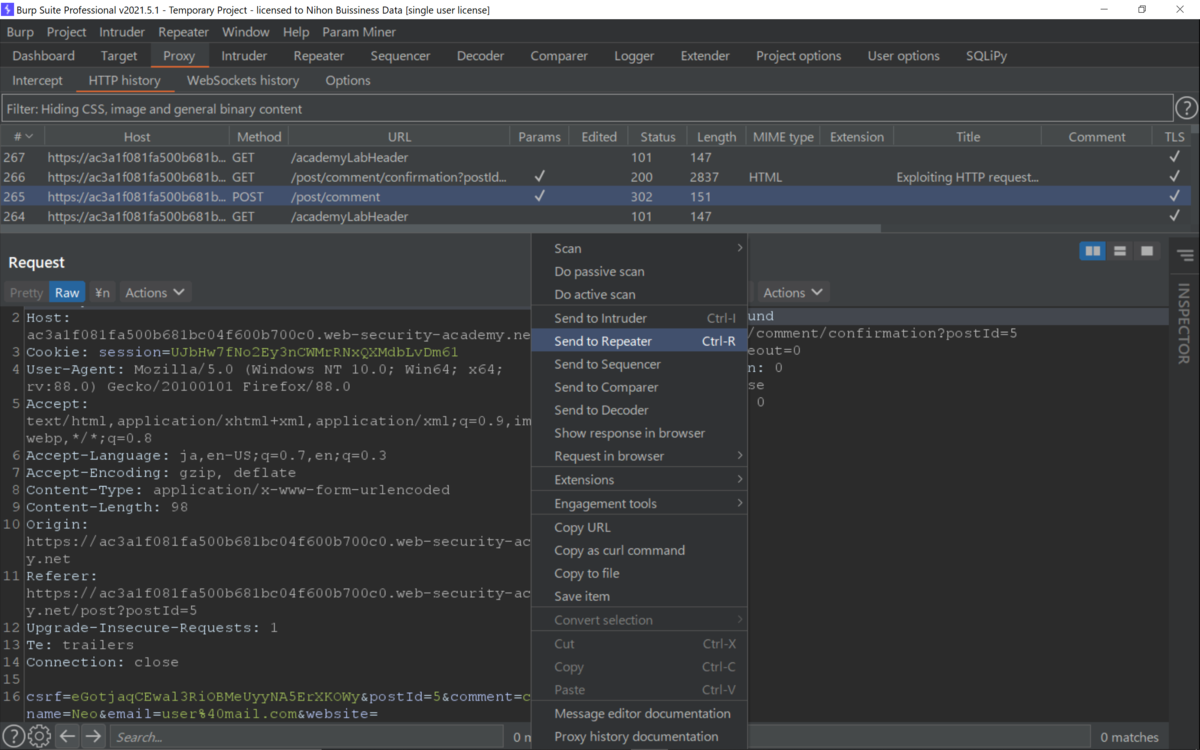Open the Project menu

(67, 32)
